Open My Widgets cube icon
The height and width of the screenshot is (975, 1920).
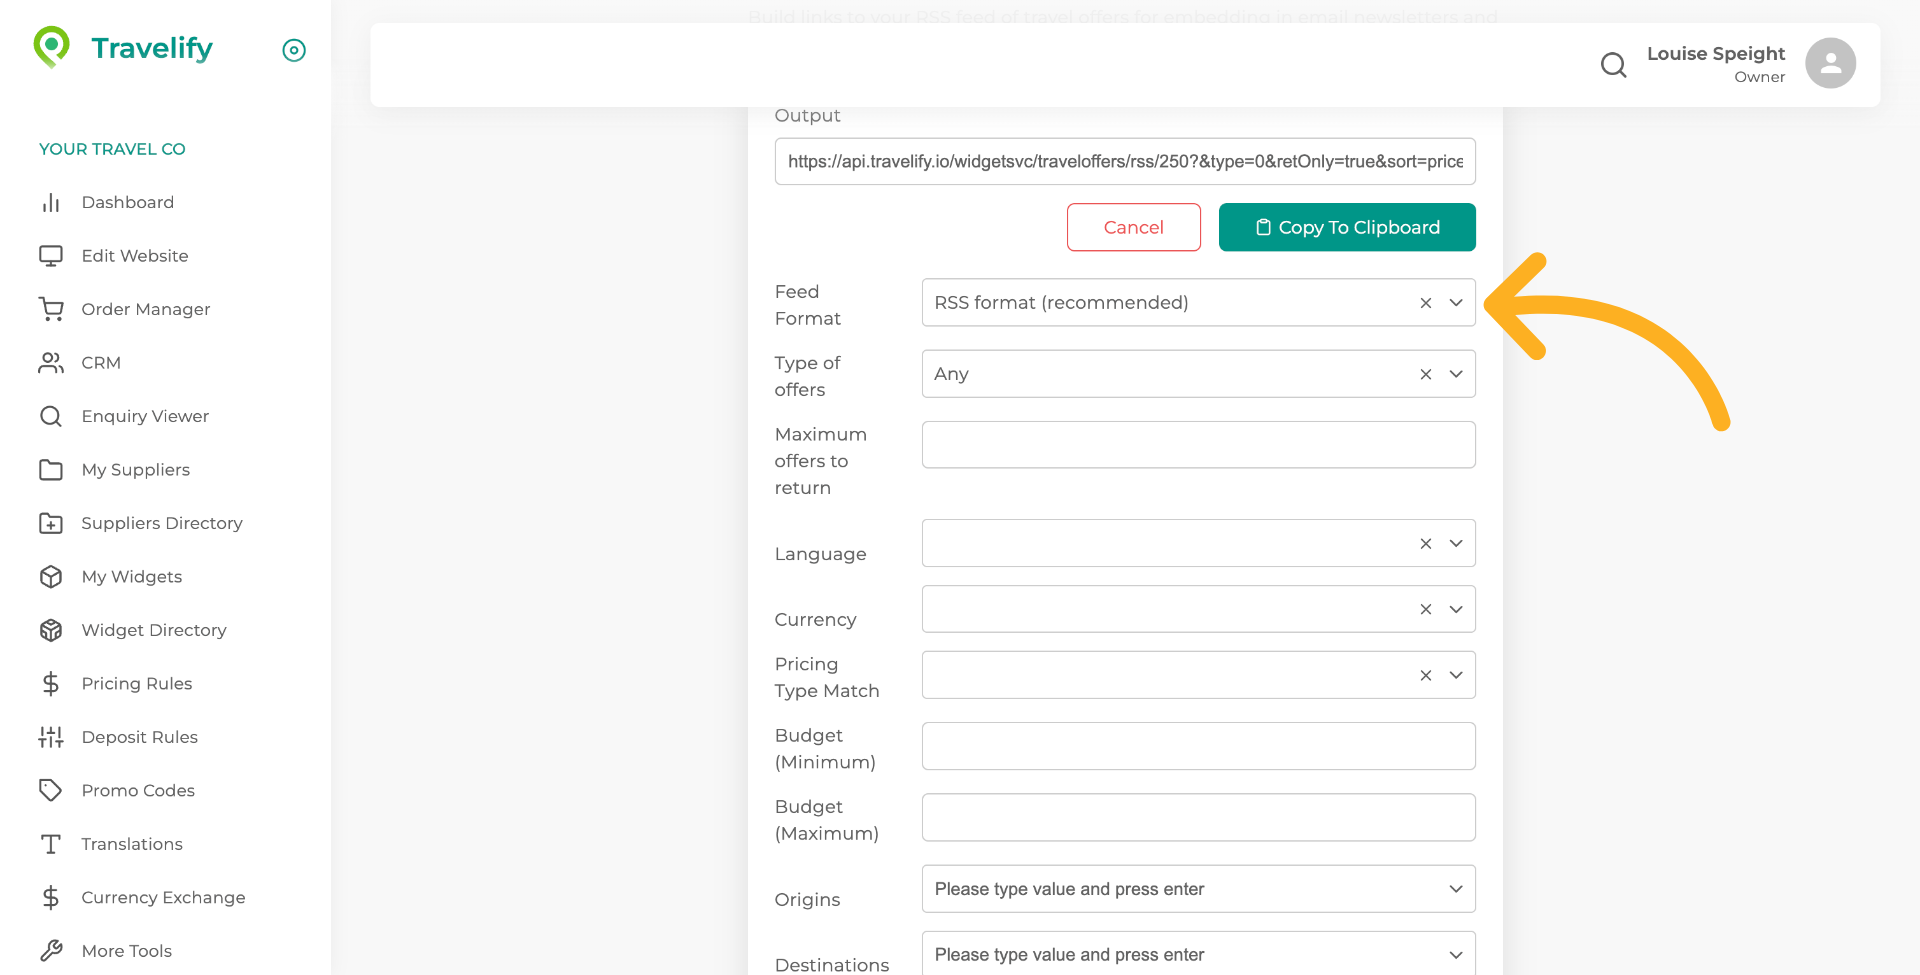(51, 576)
